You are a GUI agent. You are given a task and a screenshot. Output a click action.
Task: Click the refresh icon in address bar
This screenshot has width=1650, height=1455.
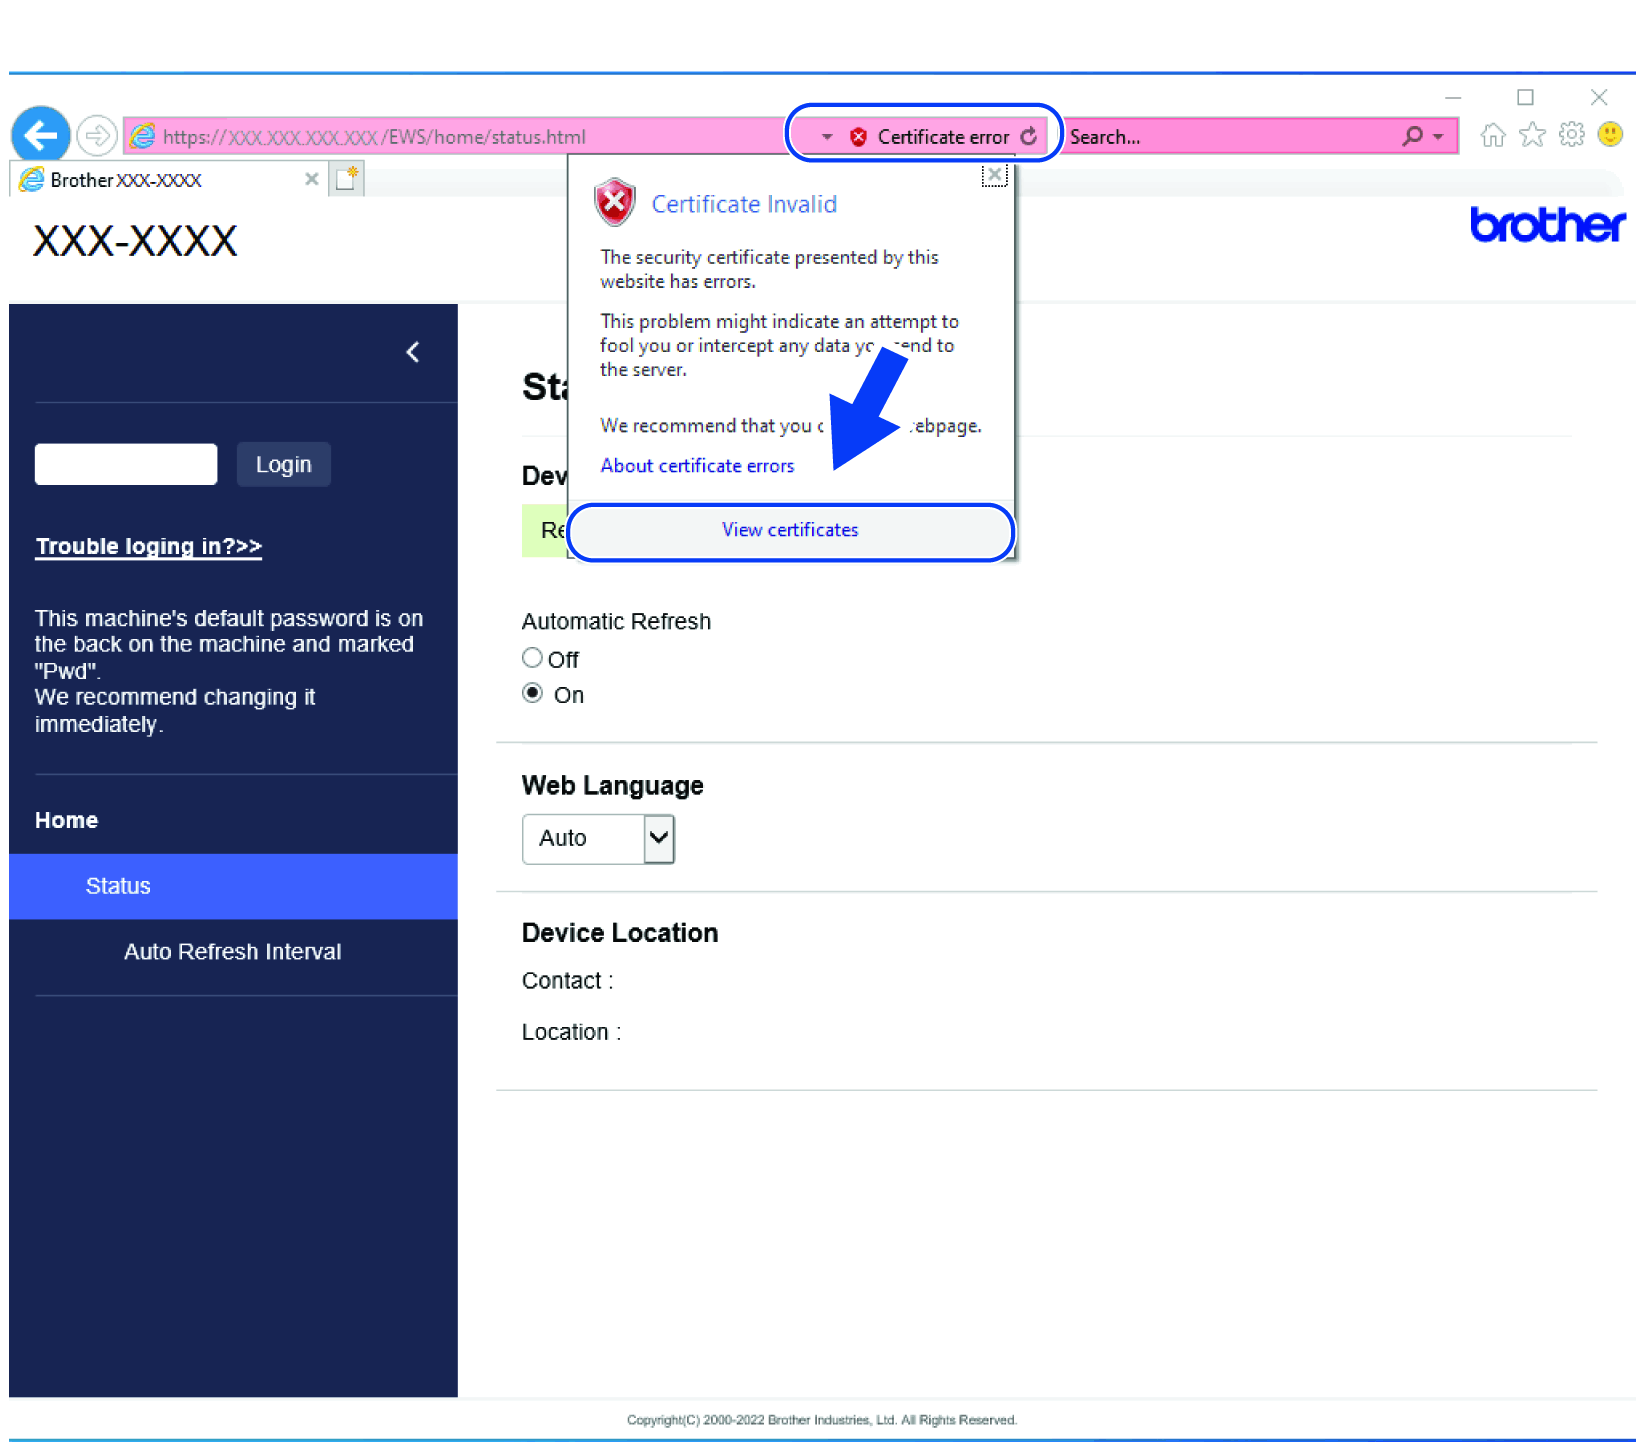coord(1029,136)
